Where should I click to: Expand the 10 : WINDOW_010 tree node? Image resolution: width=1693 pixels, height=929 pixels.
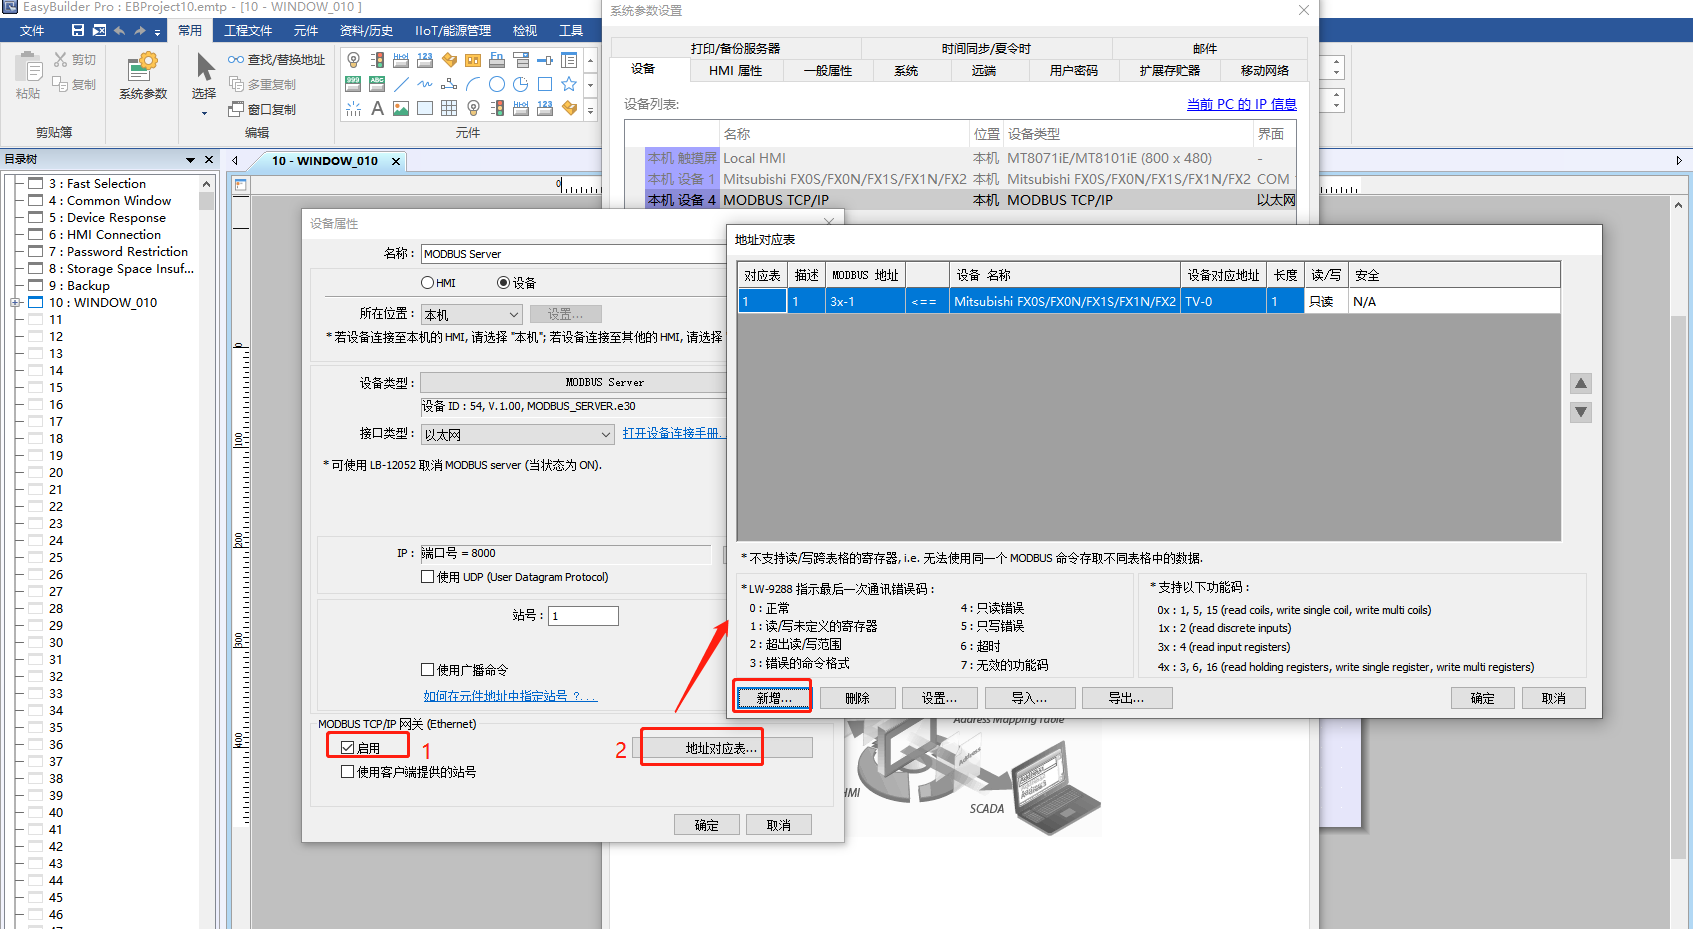tap(15, 303)
